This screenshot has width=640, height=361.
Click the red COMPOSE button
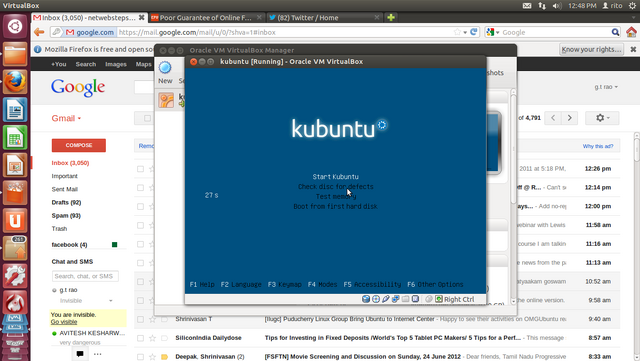coord(79,145)
